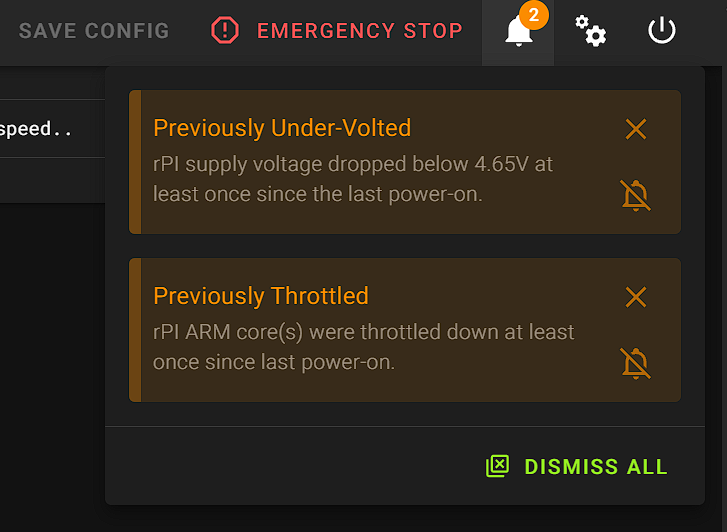Viewport: 727px width, 532px height.
Task: Open the notifications bell icon
Action: 518,33
